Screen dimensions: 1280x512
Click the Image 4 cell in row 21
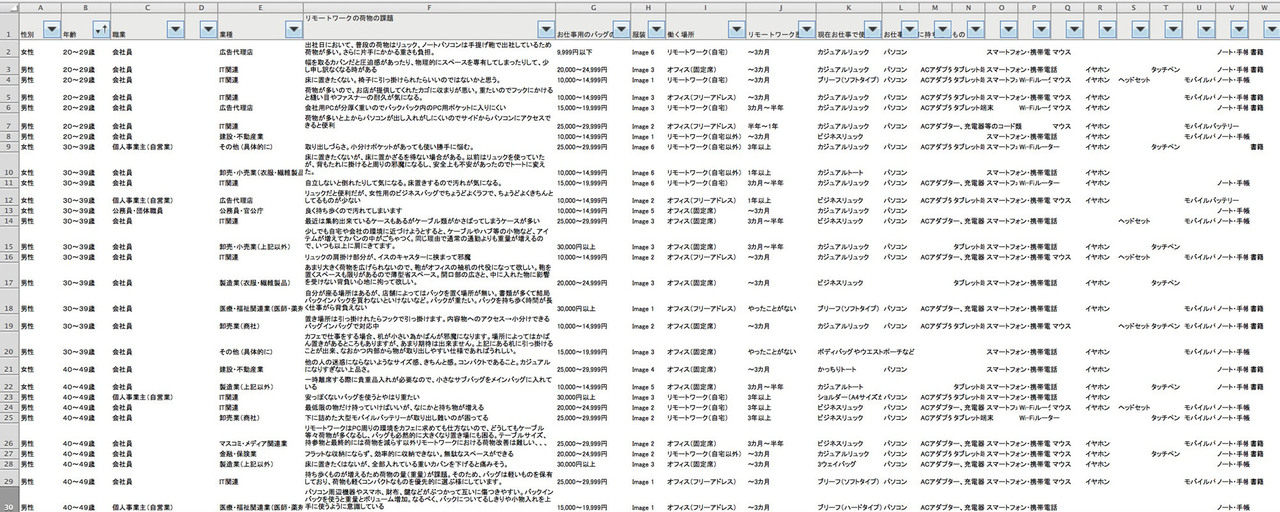click(643, 370)
